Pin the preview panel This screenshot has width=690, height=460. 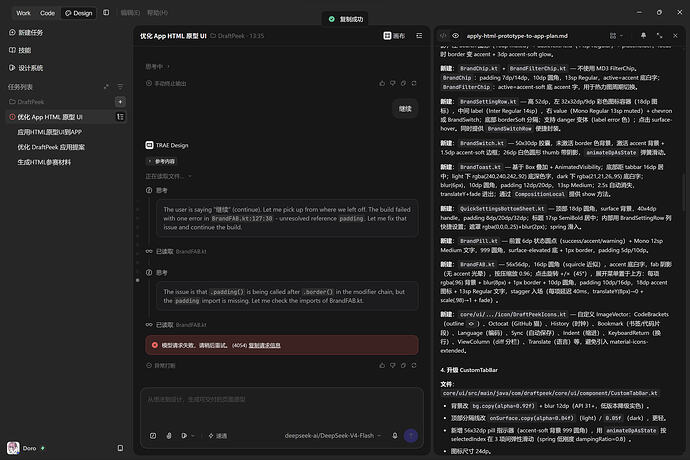click(x=643, y=36)
